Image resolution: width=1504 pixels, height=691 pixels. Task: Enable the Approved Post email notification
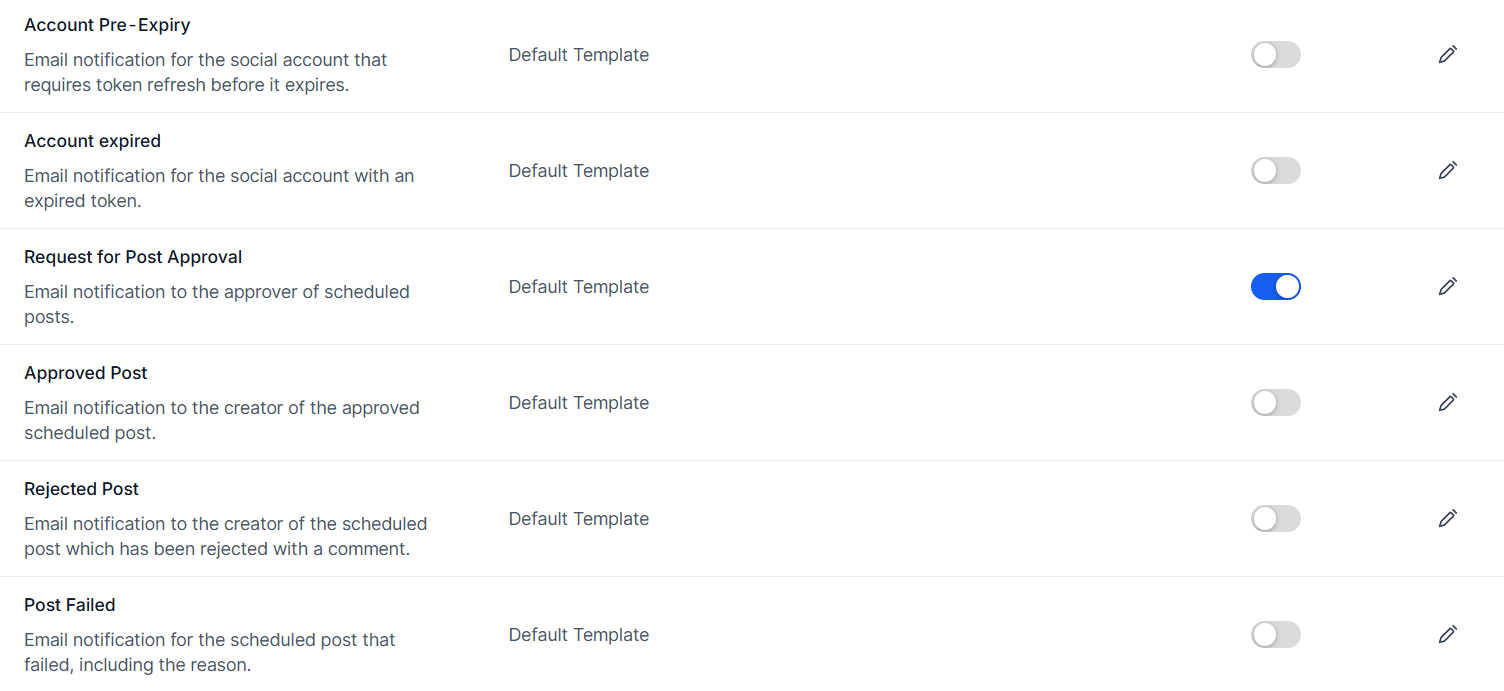point(1275,403)
